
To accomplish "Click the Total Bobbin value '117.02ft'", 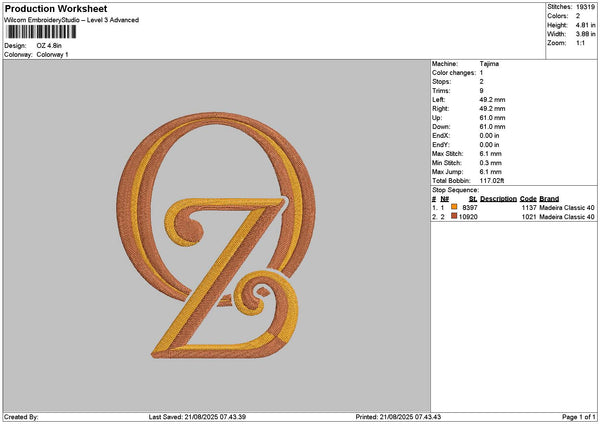I will [x=492, y=181].
